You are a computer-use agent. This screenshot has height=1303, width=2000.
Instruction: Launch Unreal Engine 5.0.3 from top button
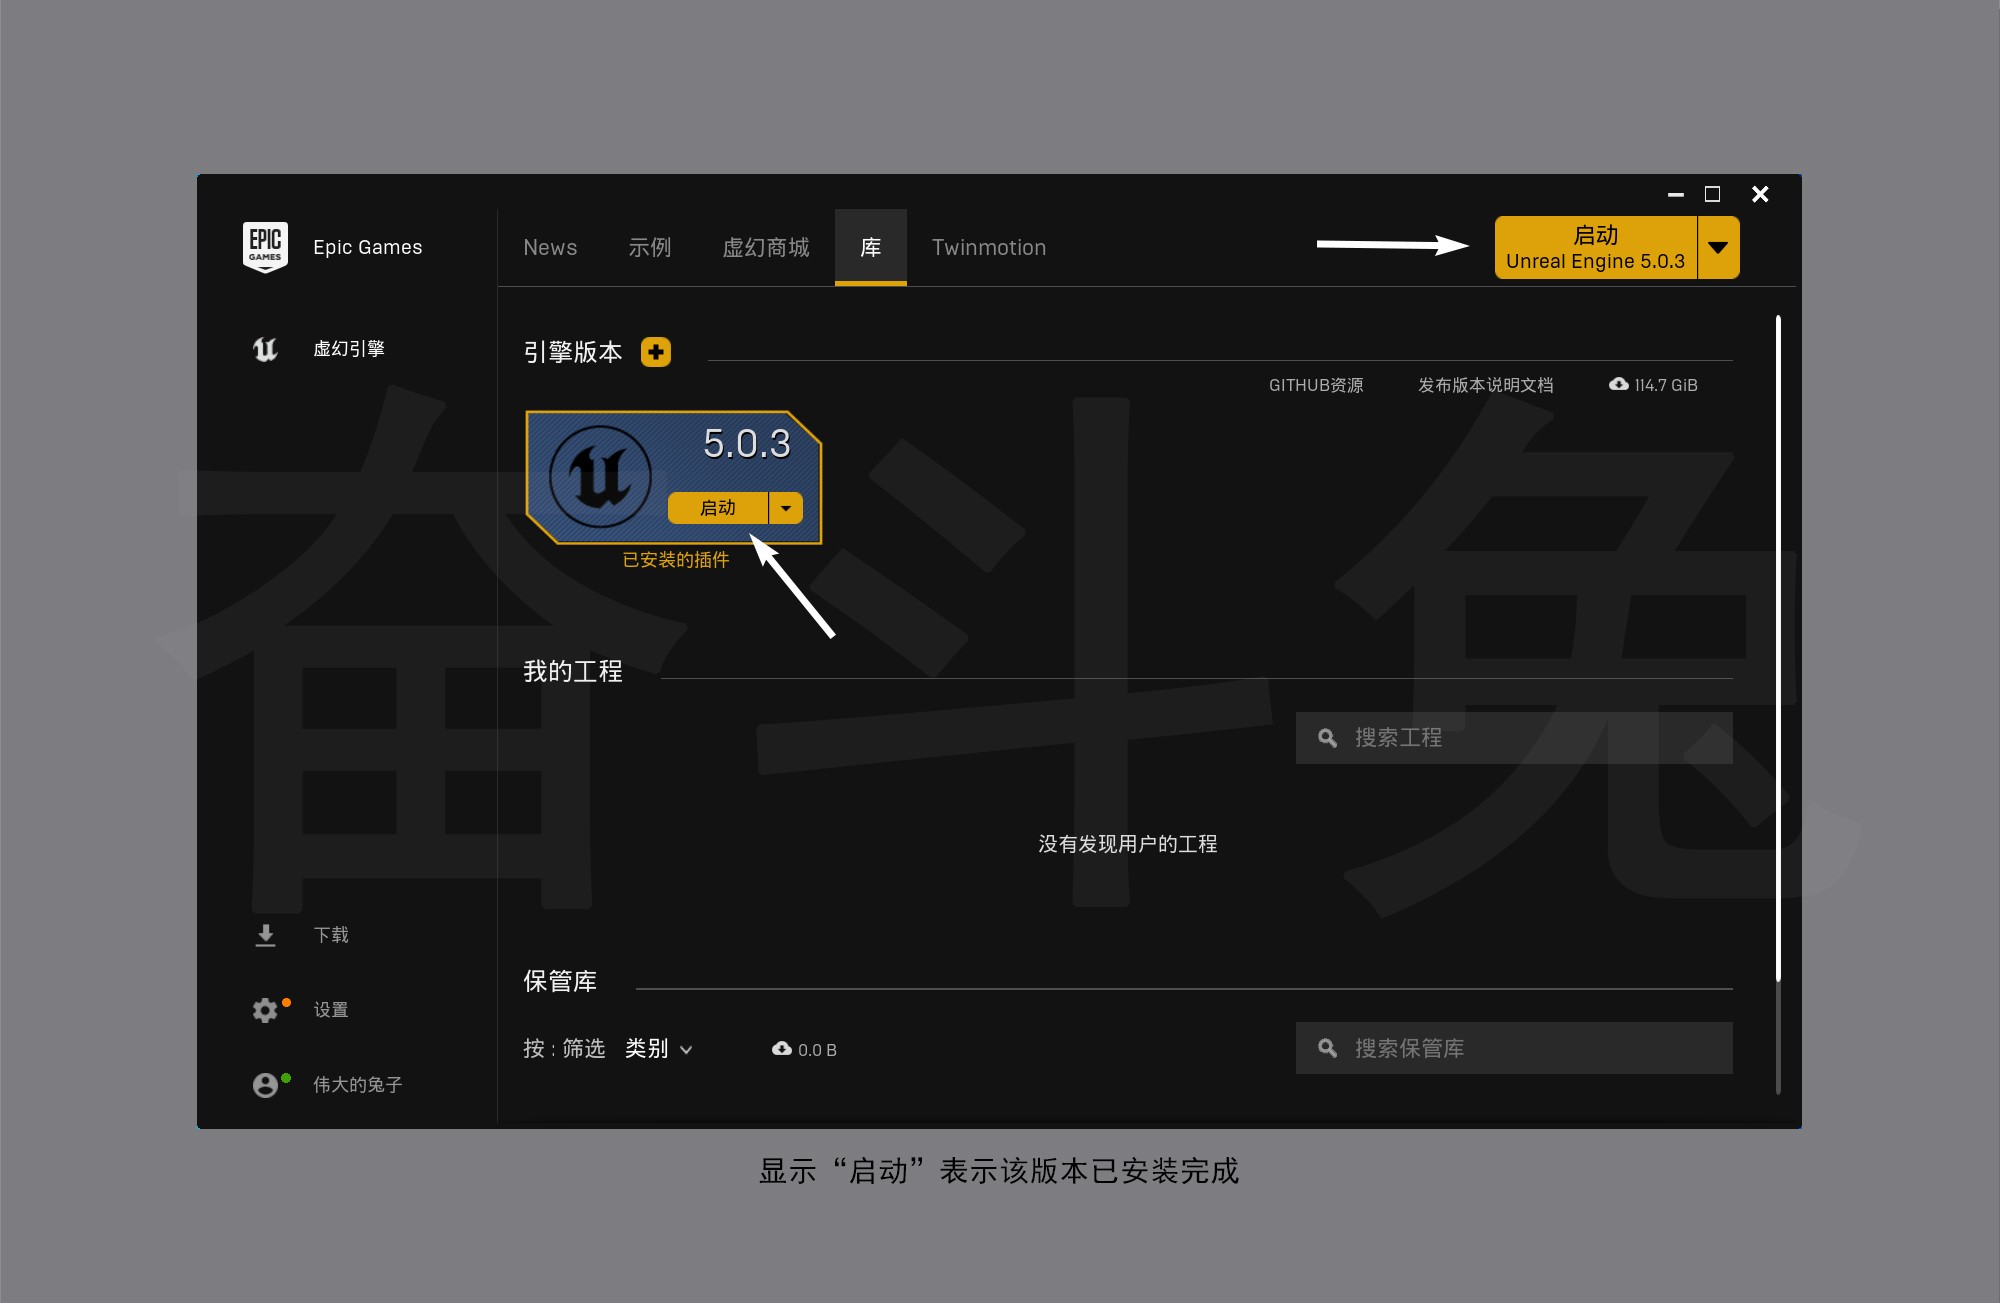pyautogui.click(x=1595, y=247)
